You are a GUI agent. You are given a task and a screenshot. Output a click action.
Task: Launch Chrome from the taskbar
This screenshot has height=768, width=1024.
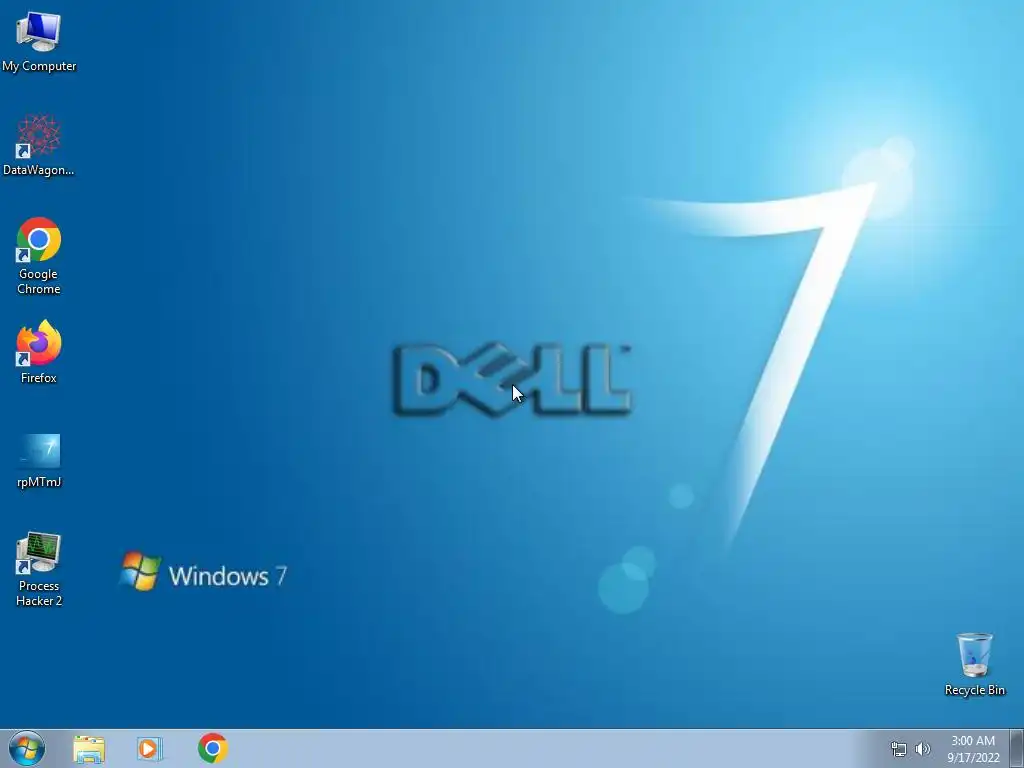tap(213, 748)
